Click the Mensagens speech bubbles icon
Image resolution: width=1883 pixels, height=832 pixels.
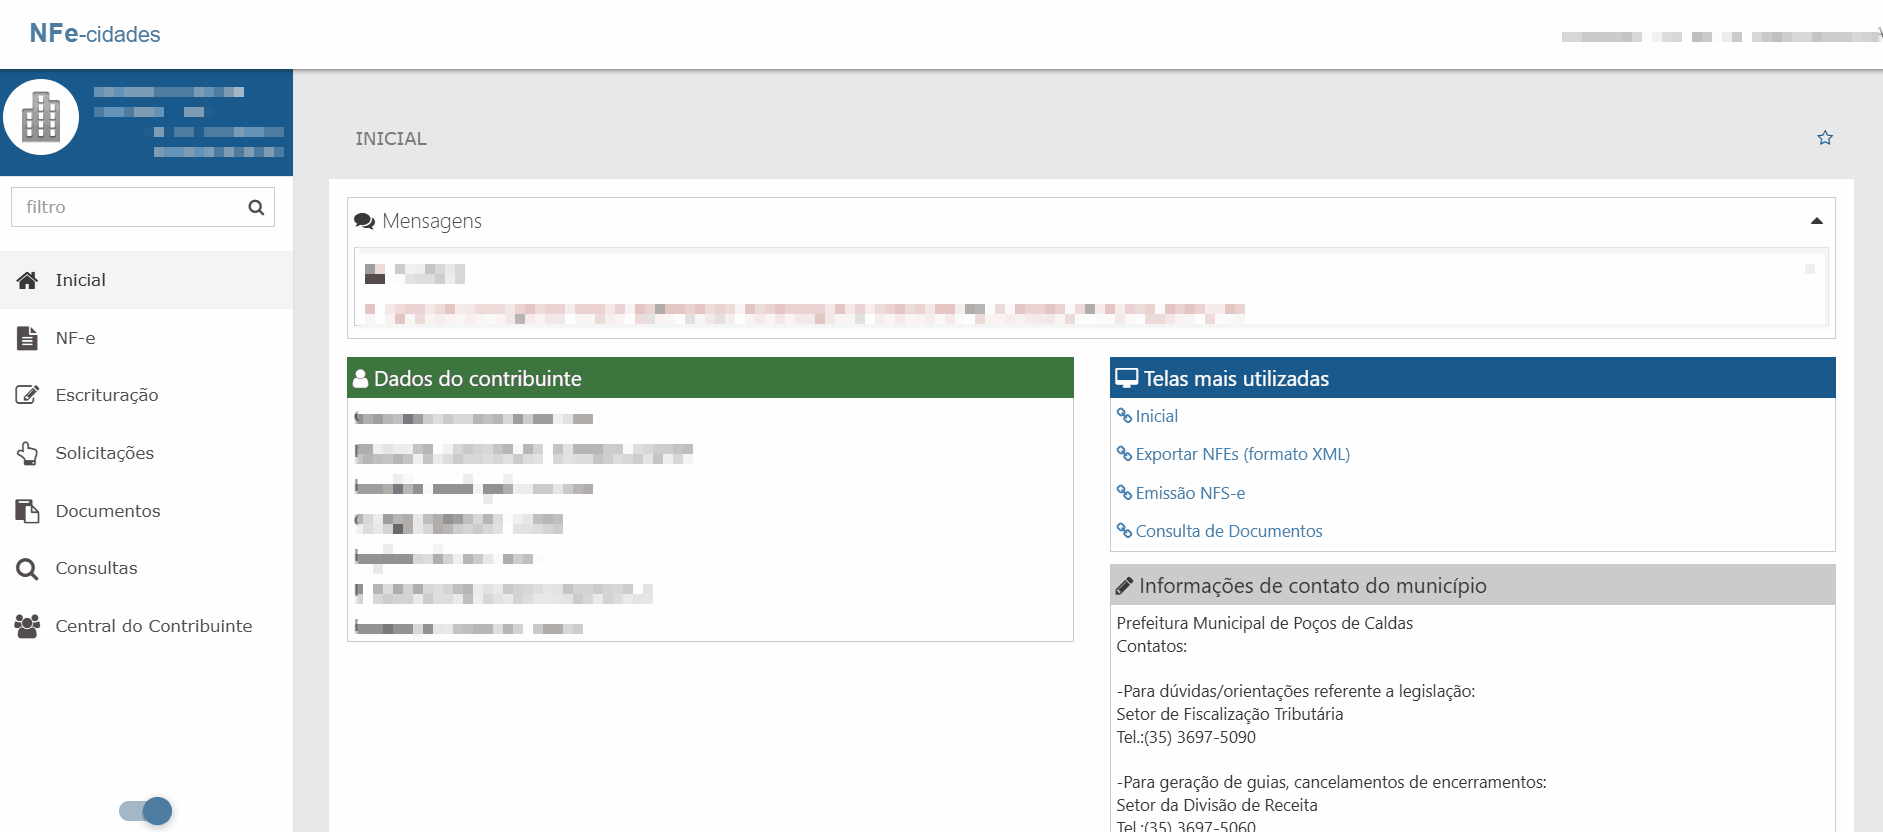point(365,221)
